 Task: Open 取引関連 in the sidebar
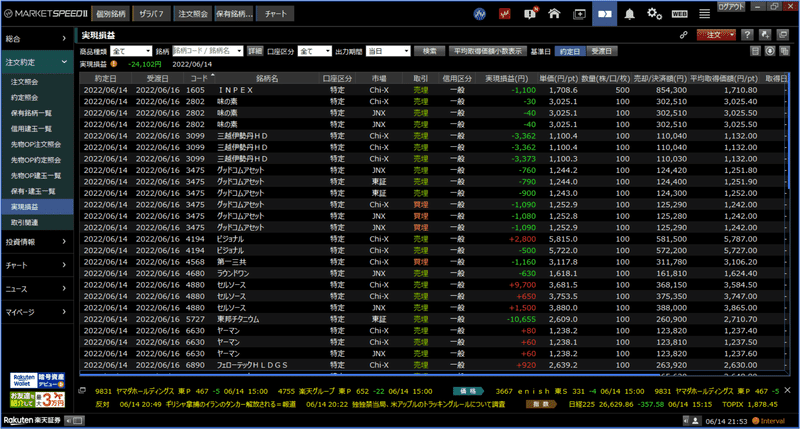[37, 222]
